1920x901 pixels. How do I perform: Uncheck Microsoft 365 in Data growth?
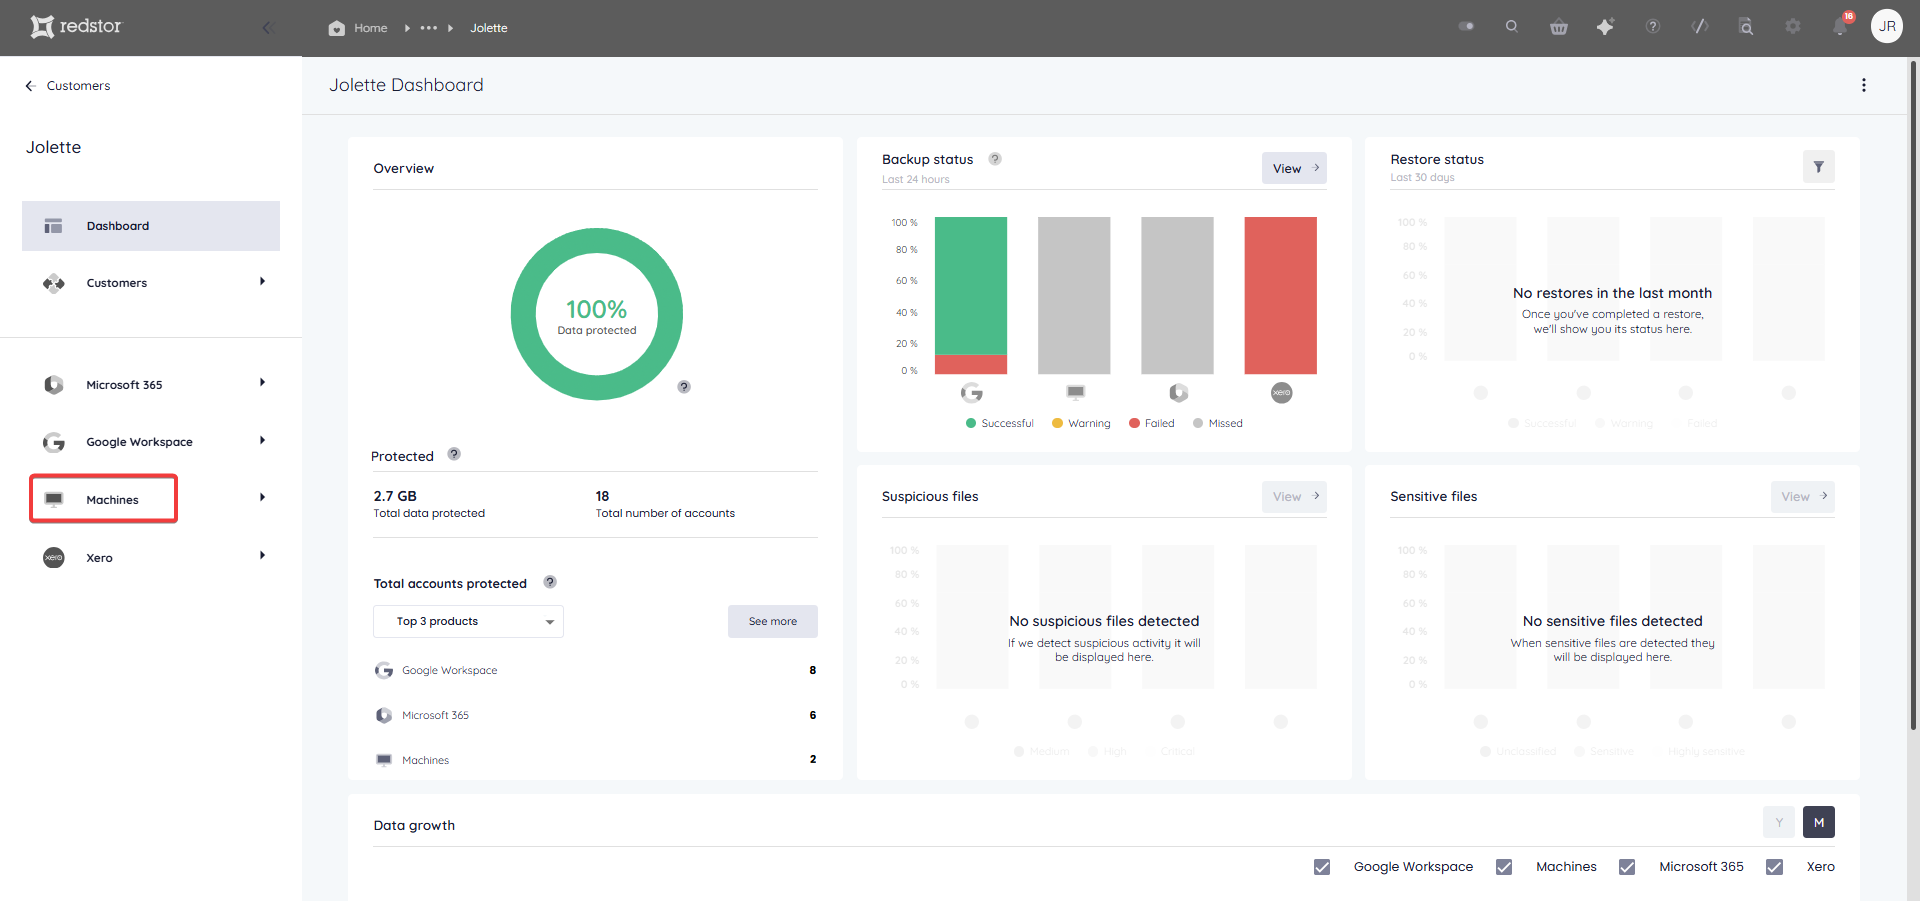click(x=1627, y=867)
